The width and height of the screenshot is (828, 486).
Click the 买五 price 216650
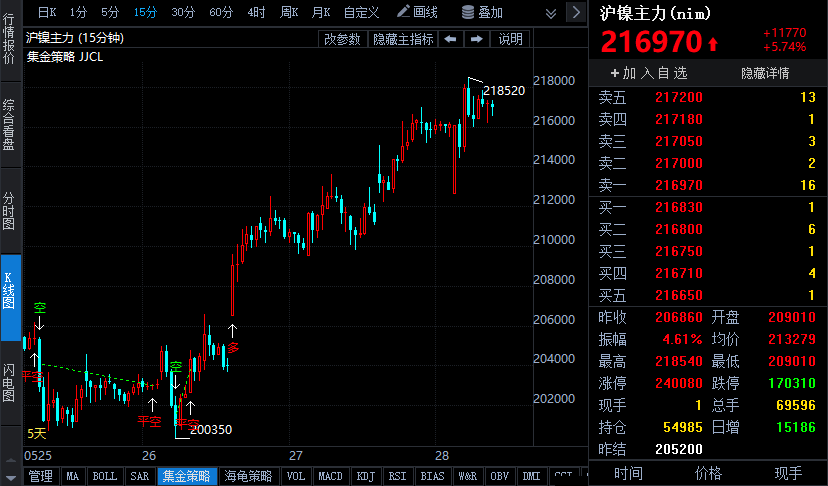(679, 295)
